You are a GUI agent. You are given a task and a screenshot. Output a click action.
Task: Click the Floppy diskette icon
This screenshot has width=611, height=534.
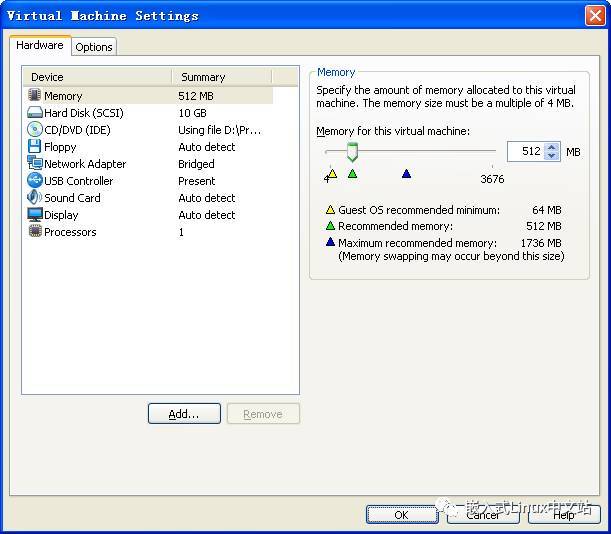pos(34,147)
